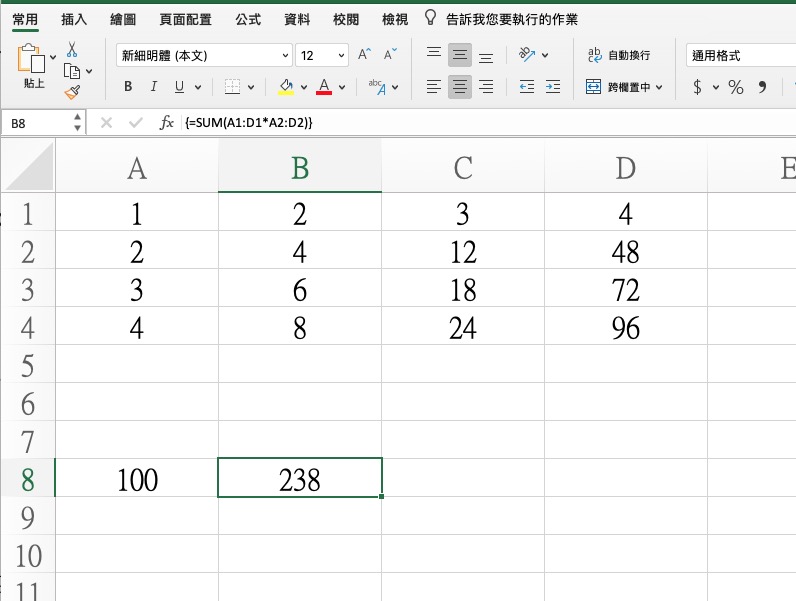The image size is (796, 601).
Task: Click 跨欄置中 merge and center button
Action: 618,87
